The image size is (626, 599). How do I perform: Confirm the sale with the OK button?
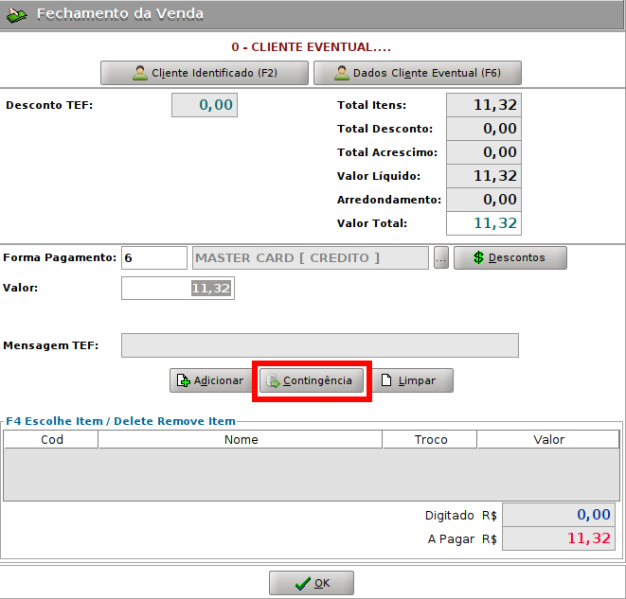311,583
